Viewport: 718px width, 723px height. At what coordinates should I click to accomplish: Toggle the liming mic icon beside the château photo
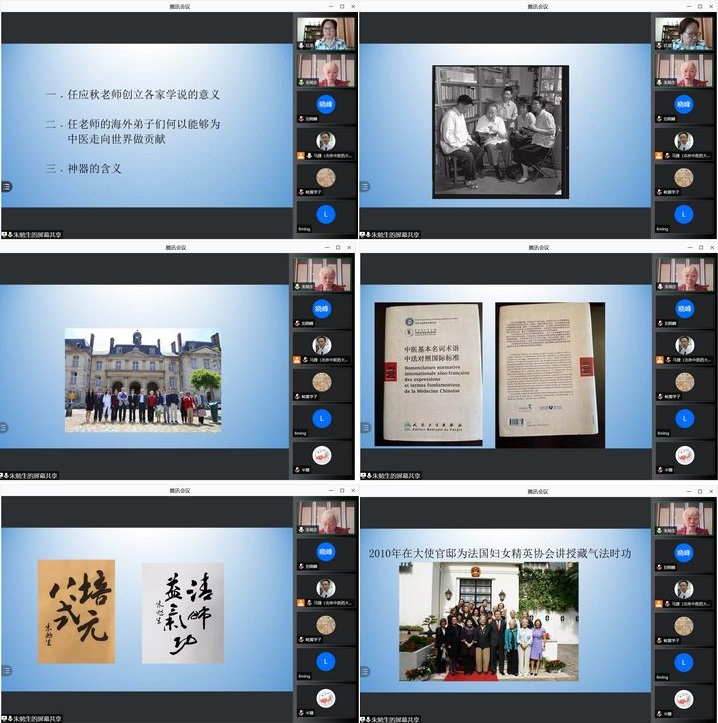pos(300,433)
